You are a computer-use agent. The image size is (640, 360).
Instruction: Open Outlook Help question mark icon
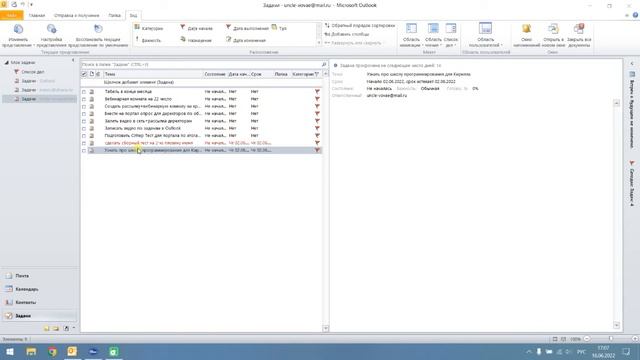(x=635, y=15)
